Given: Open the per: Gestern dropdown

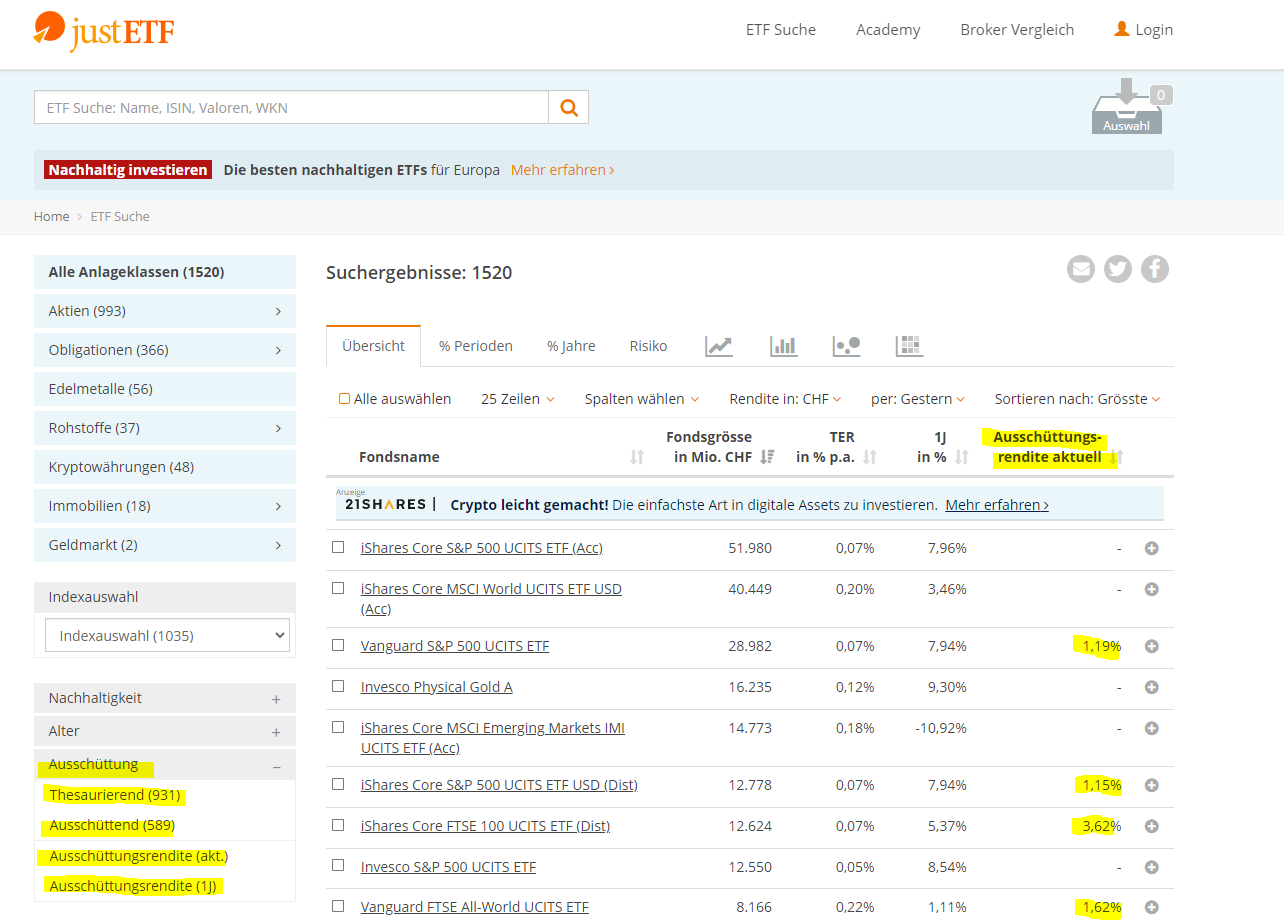Looking at the screenshot, I should [918, 399].
